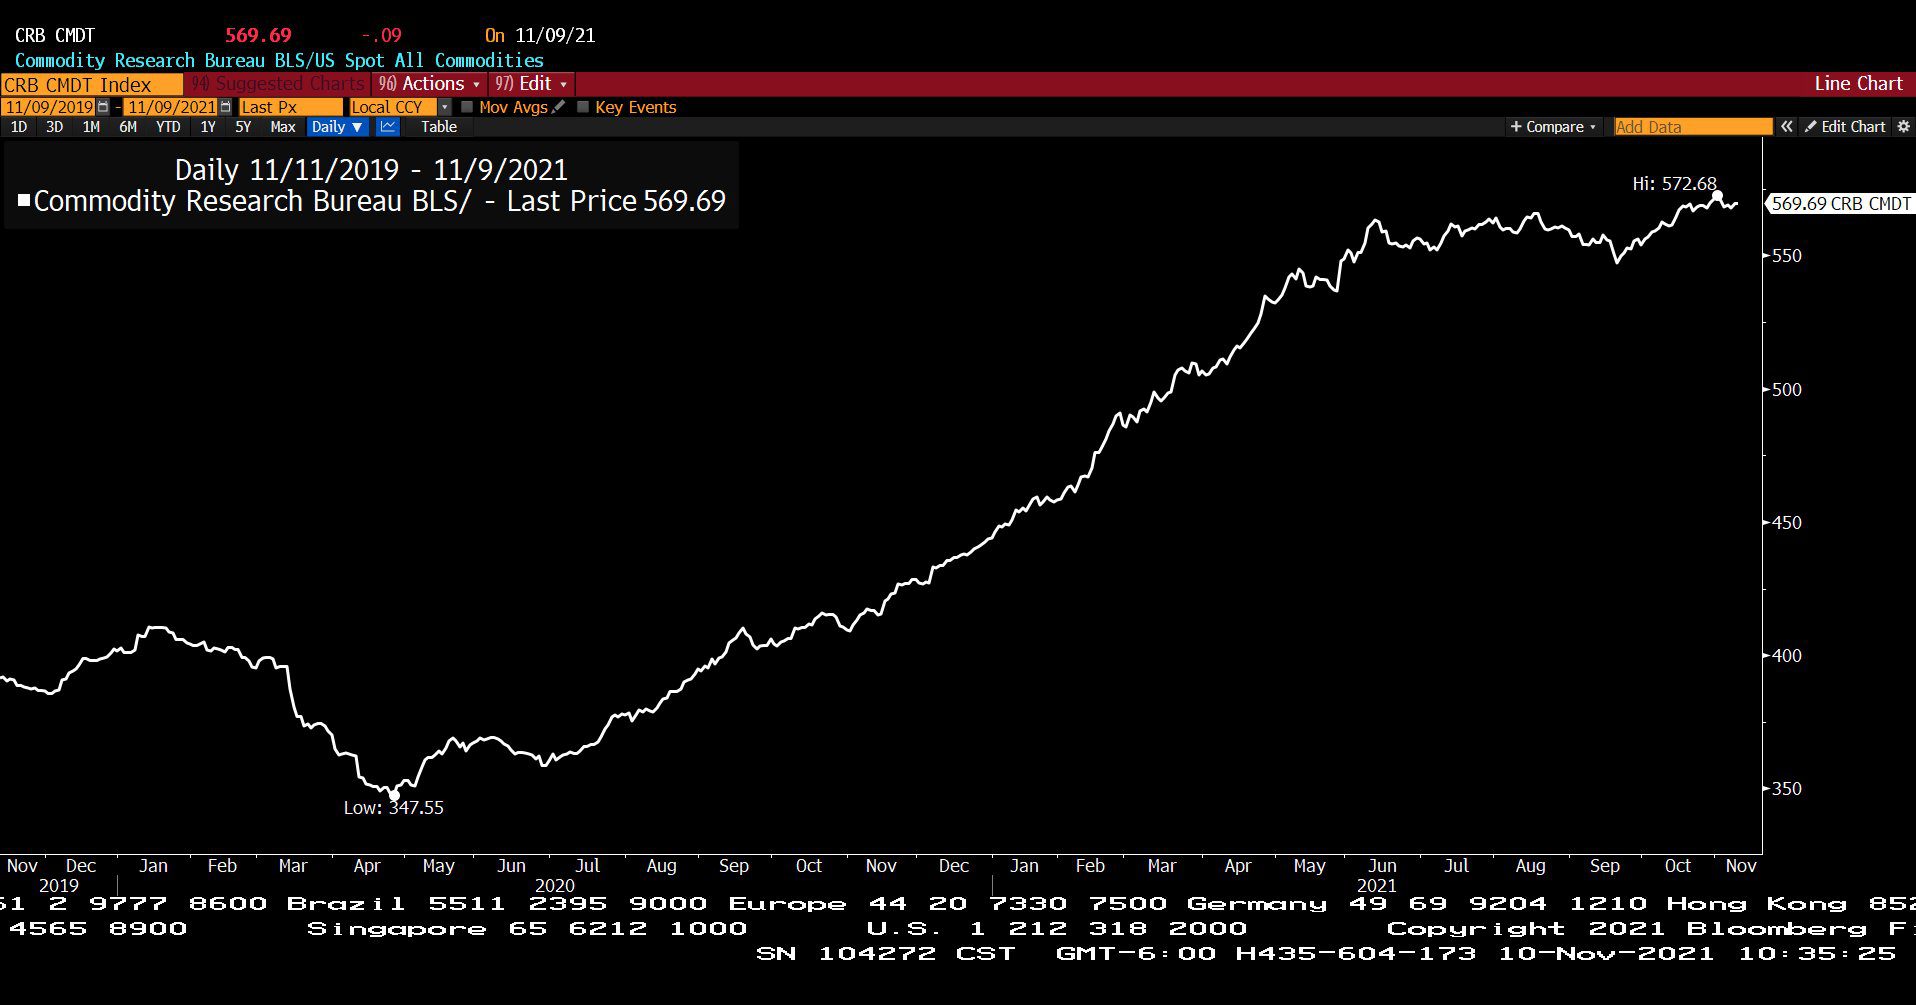Screen dimensions: 1916x1005
Task: Enable the Key Events checkbox
Action: [583, 107]
